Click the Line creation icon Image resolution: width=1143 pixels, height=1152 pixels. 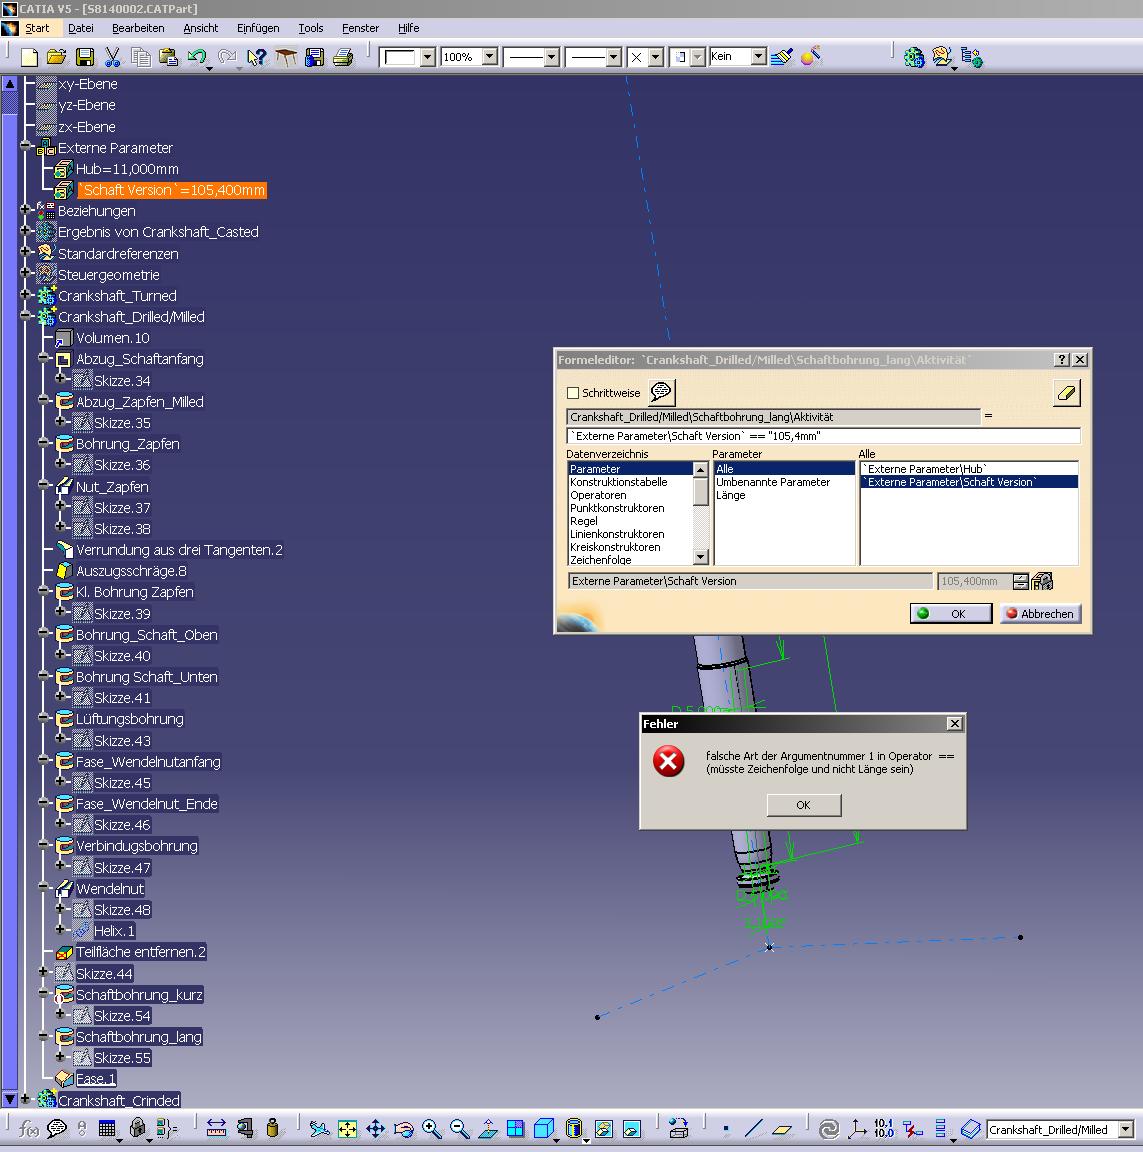tap(754, 1128)
